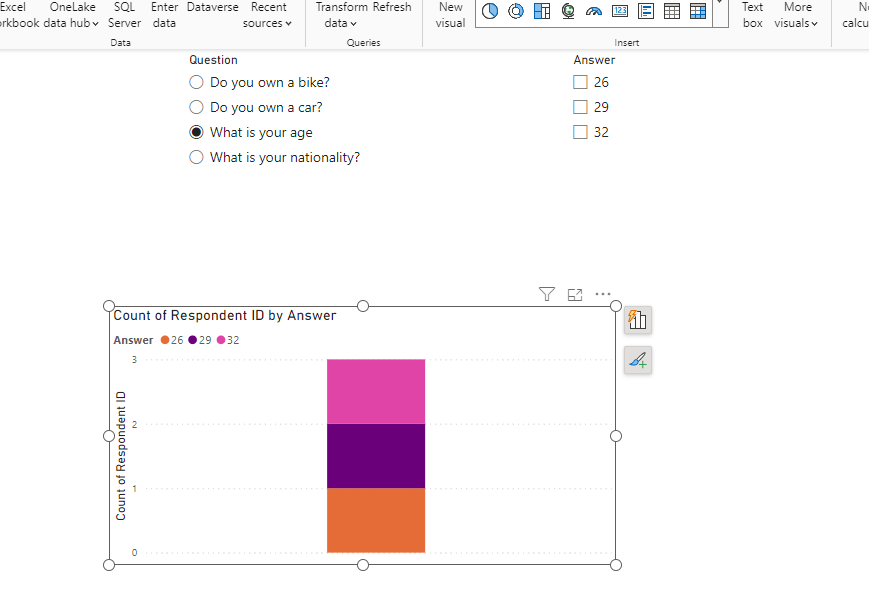Check the Answer 26 checkbox
Viewport: 869px width, 610px height.
click(580, 82)
